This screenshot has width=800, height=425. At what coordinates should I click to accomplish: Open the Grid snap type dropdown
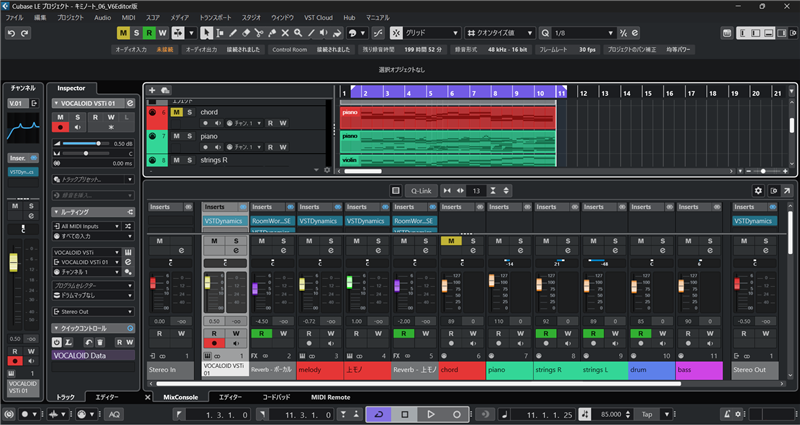(x=432, y=33)
